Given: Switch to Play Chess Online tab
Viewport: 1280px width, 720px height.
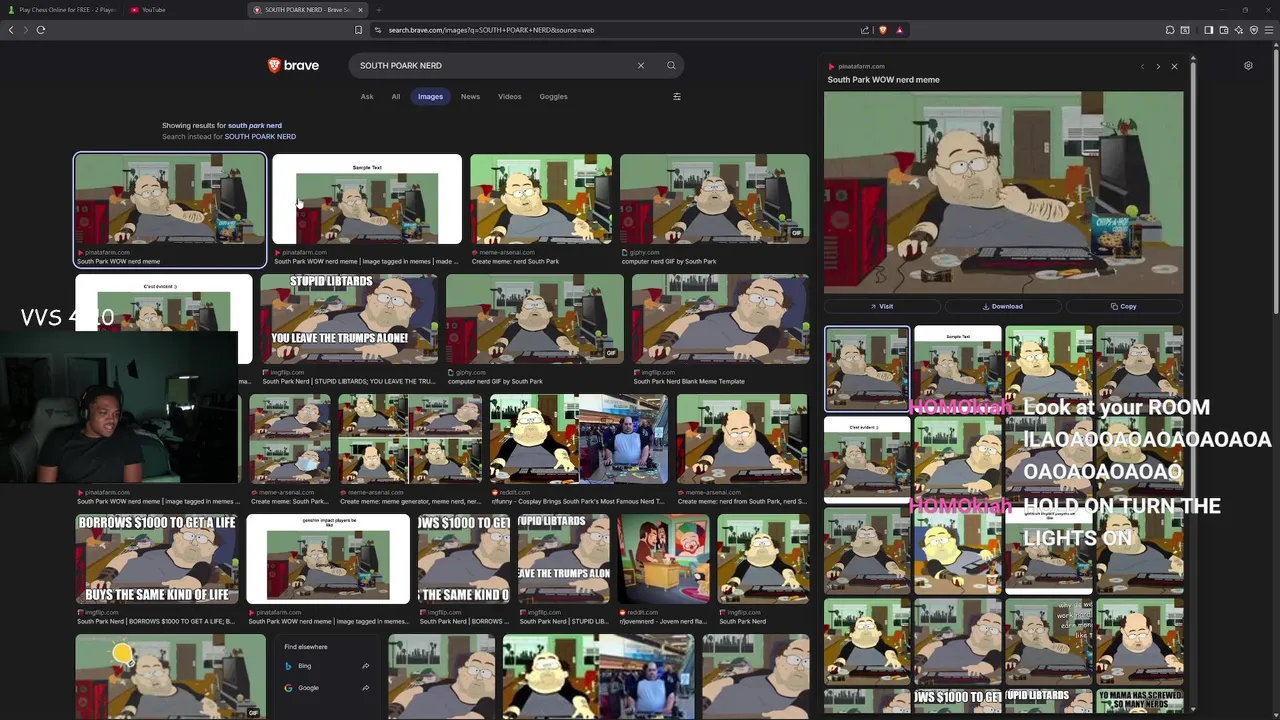Looking at the screenshot, I should [61, 10].
